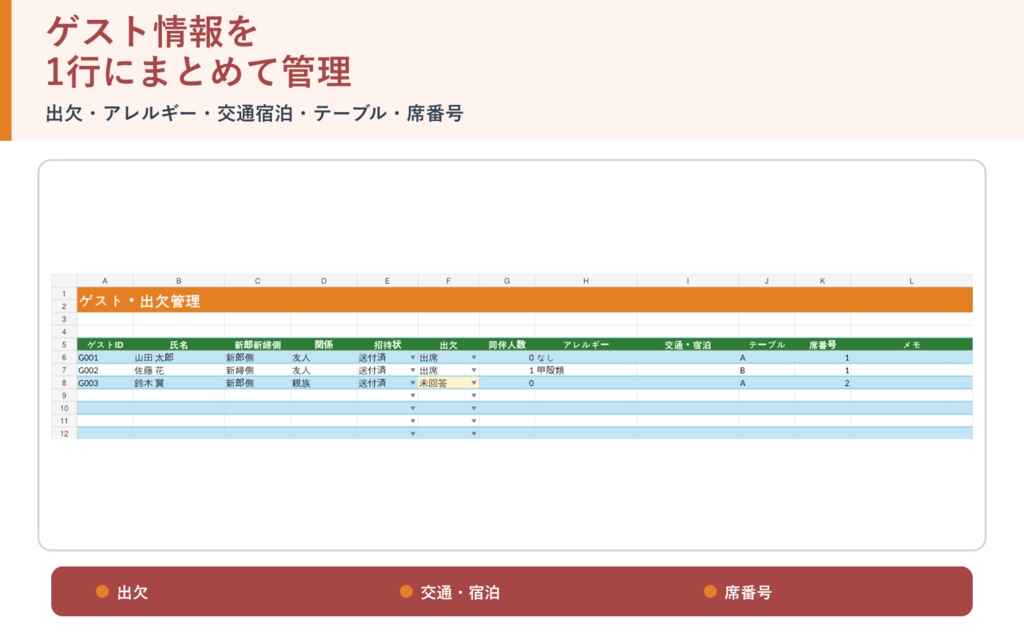The width and height of the screenshot is (1024, 640).
Task: Open 招待状 dropdown arrow in row 9
Action: [x=412, y=396]
